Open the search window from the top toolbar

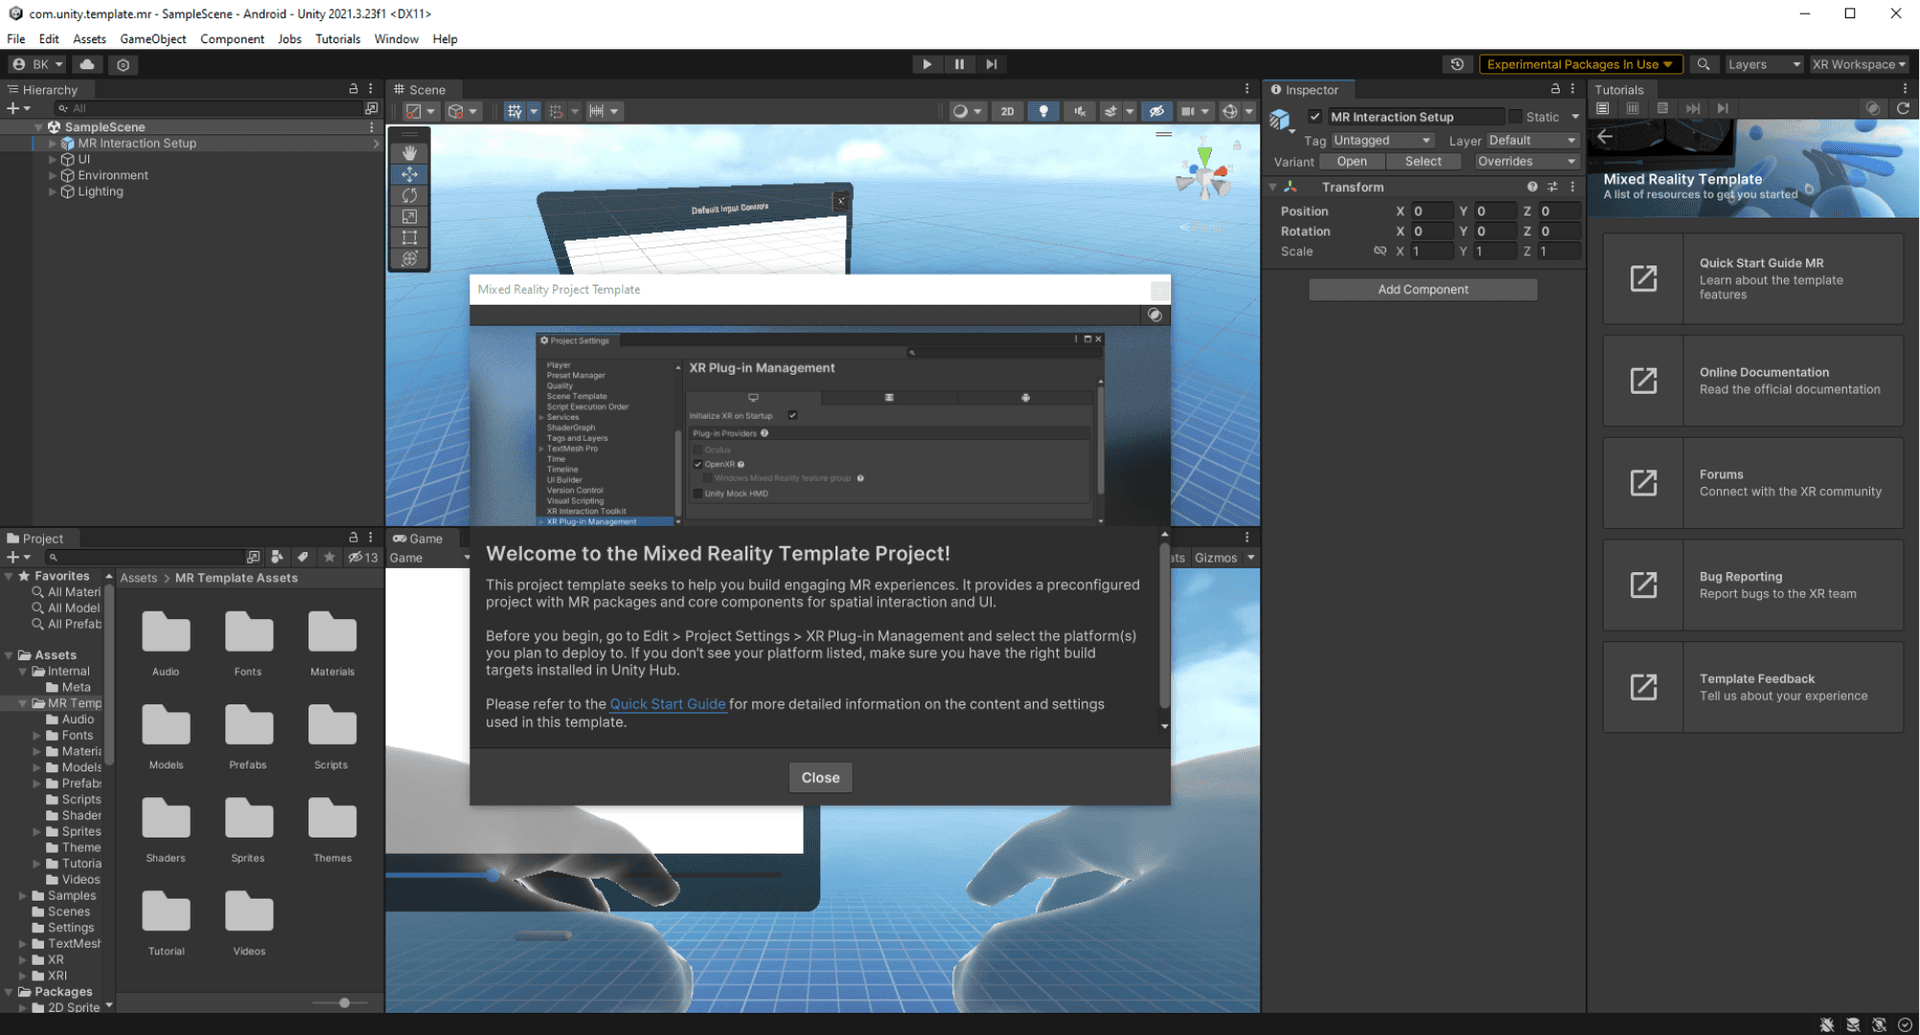coord(1704,64)
